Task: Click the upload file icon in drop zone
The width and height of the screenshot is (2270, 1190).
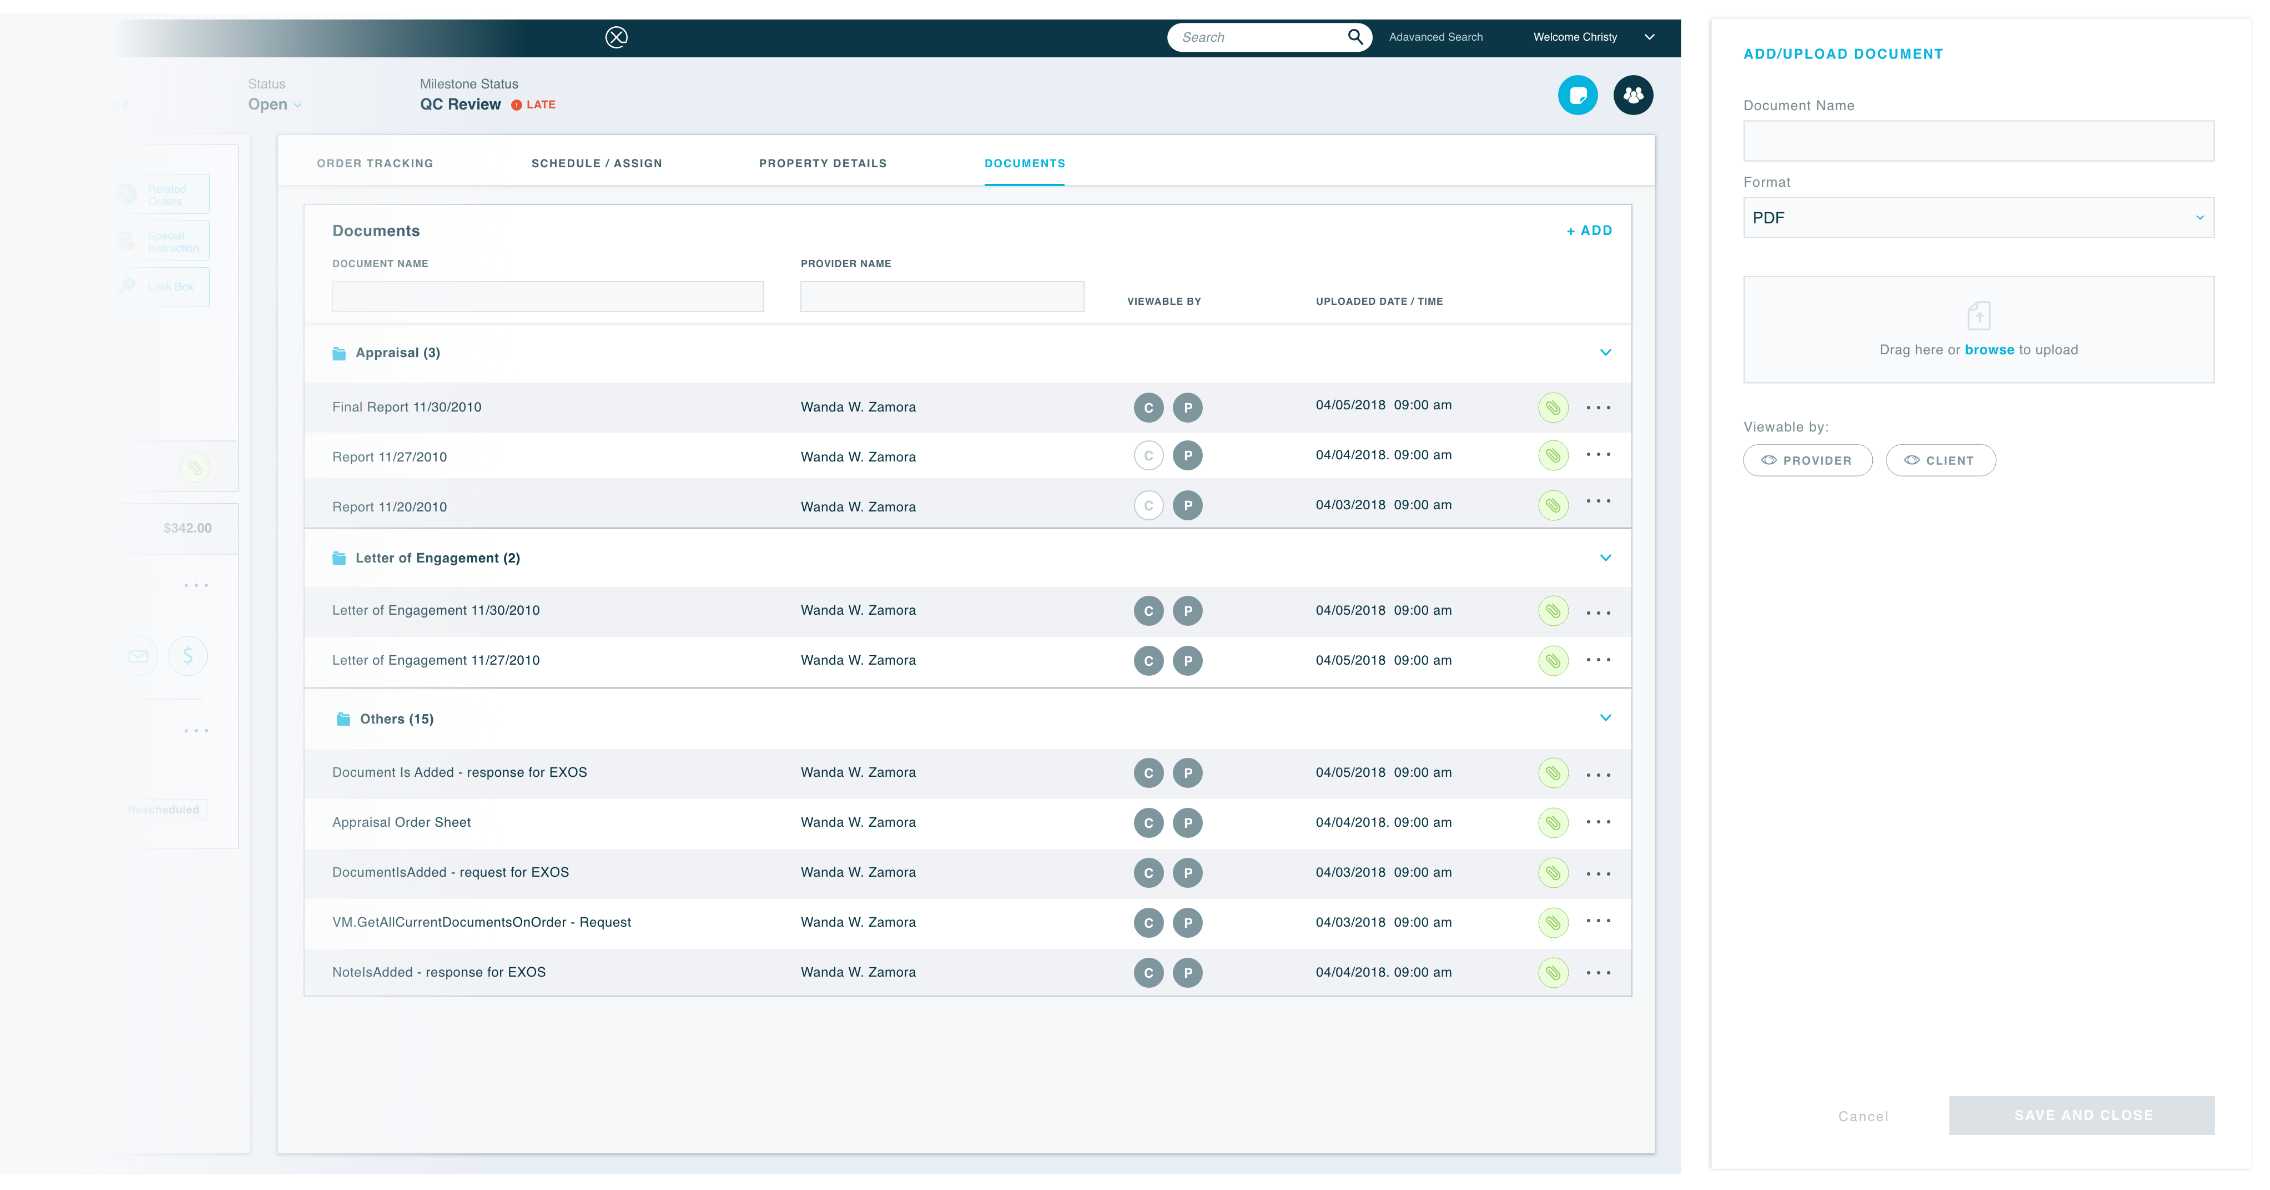Action: point(1978,316)
